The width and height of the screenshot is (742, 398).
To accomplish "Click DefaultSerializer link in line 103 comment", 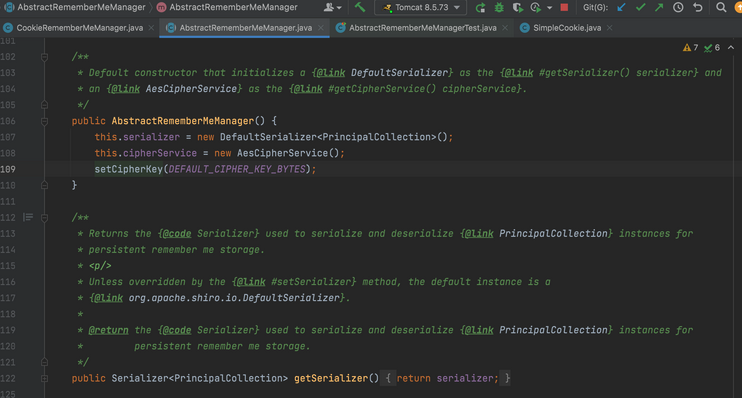I will 399,73.
